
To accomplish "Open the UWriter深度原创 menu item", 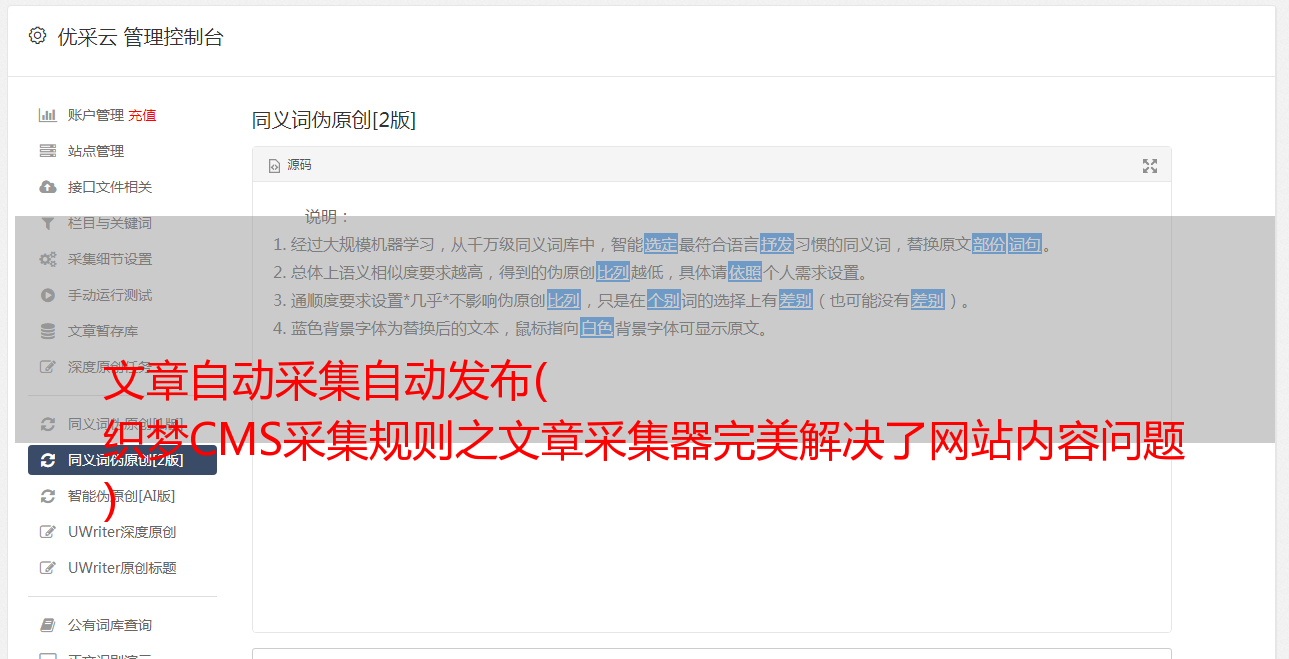I will point(122,532).
